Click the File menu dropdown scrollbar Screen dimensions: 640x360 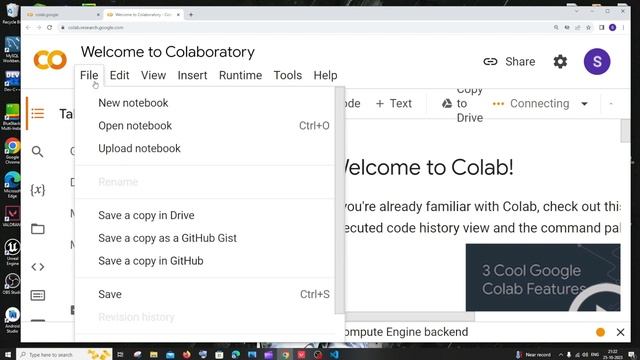(x=340, y=200)
